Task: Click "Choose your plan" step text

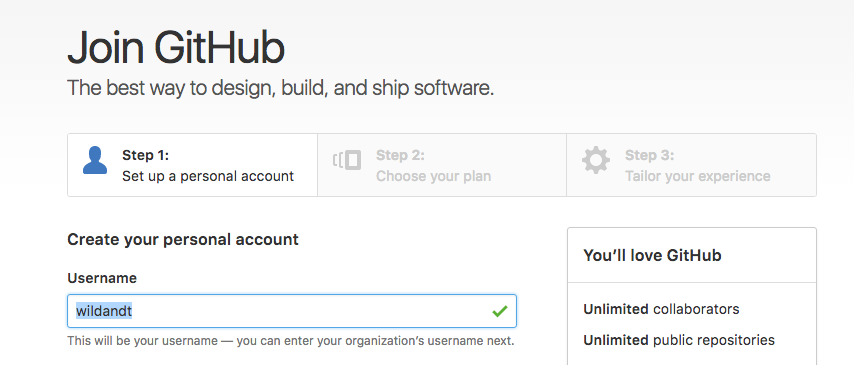Action: pos(434,177)
